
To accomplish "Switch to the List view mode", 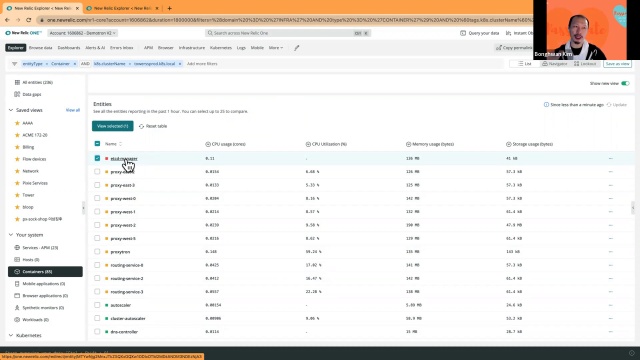I will [x=524, y=64].
